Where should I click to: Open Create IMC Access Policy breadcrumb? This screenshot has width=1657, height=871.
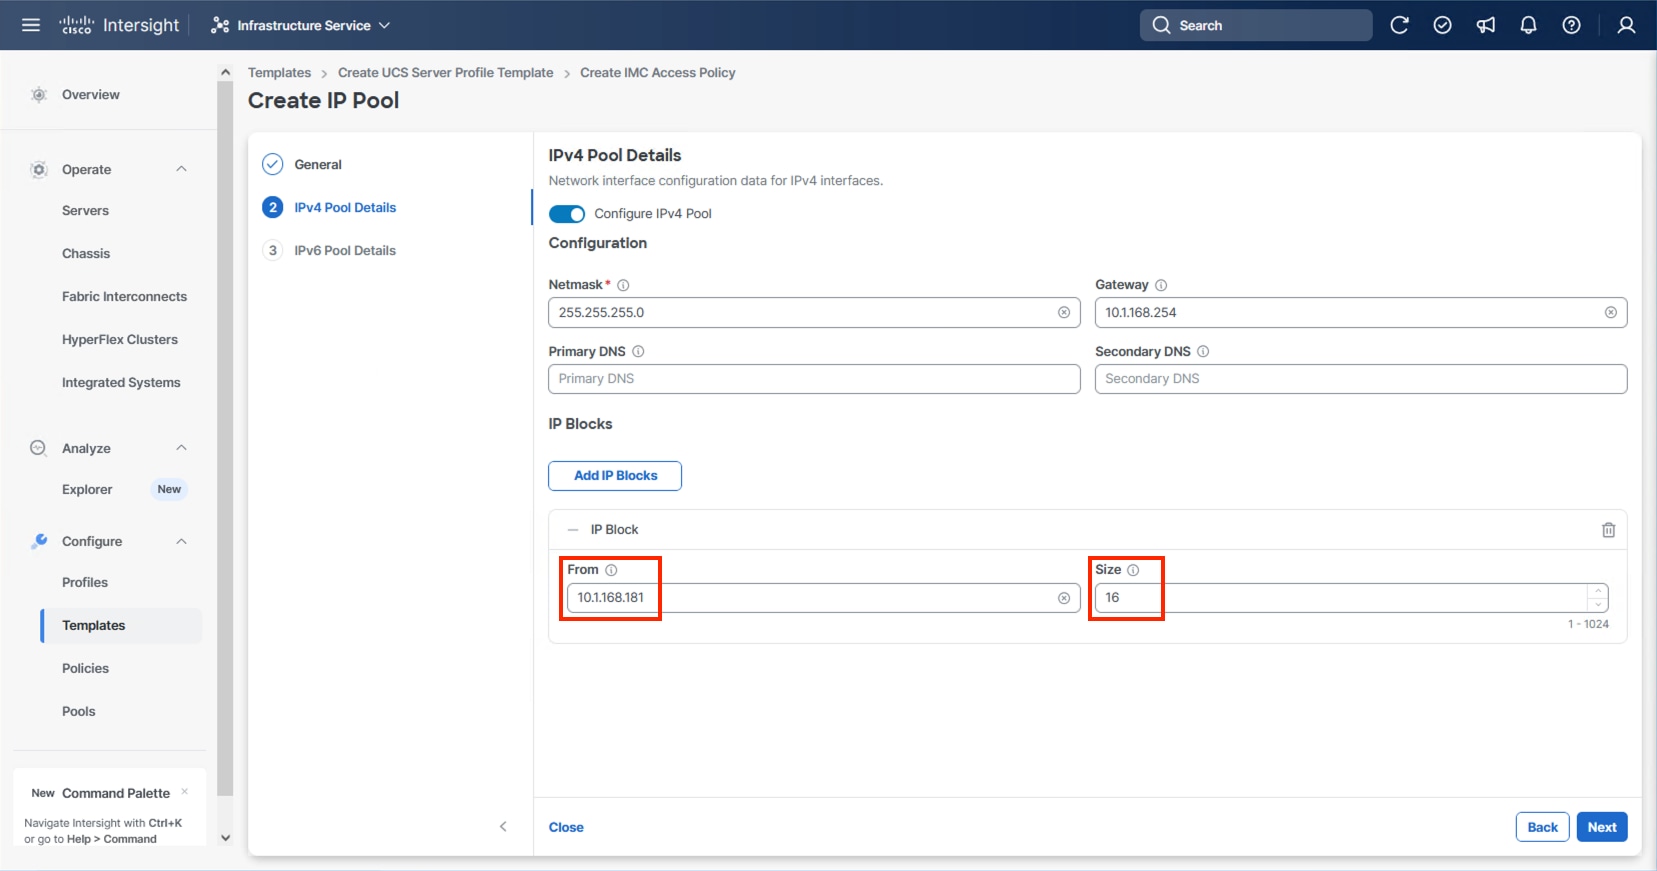pyautogui.click(x=658, y=73)
